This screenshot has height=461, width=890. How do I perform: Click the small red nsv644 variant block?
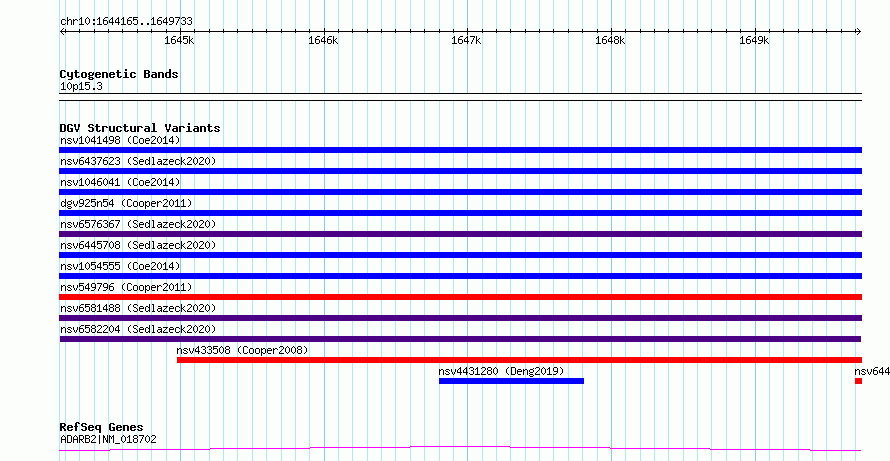[858, 381]
